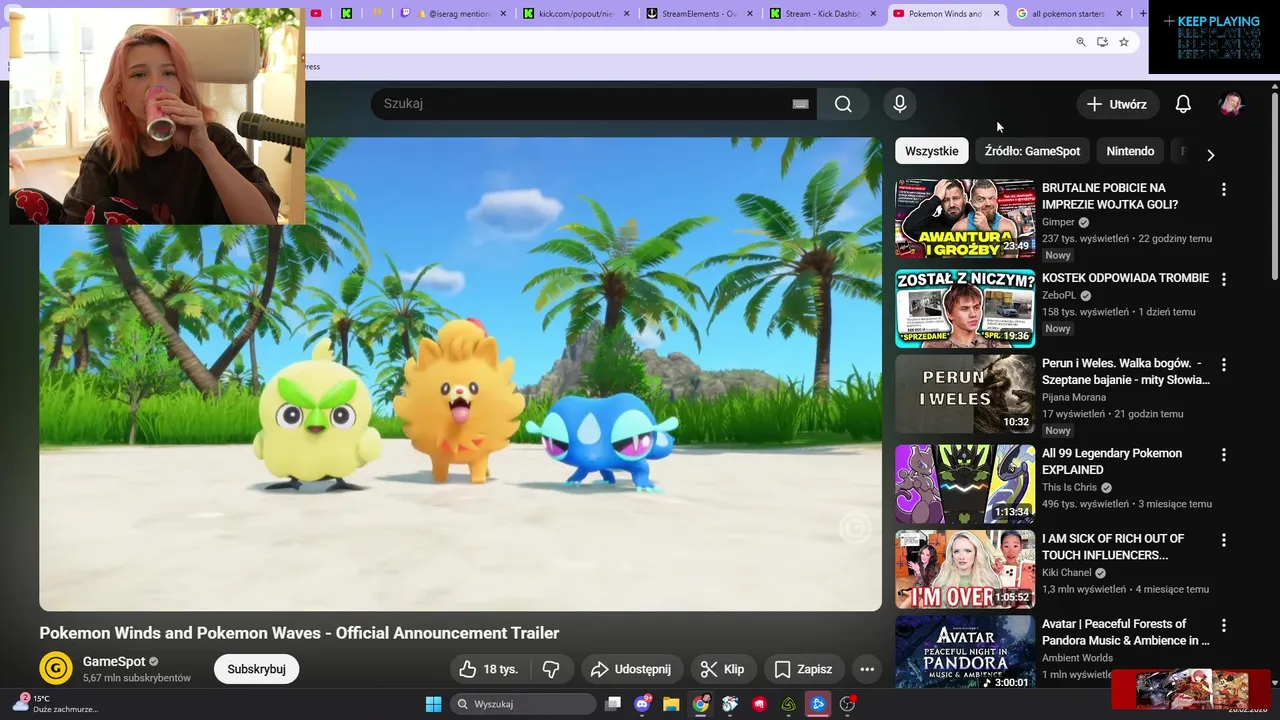
Task: Open options menu for I AM SICK OF RICH video
Action: tap(1223, 540)
